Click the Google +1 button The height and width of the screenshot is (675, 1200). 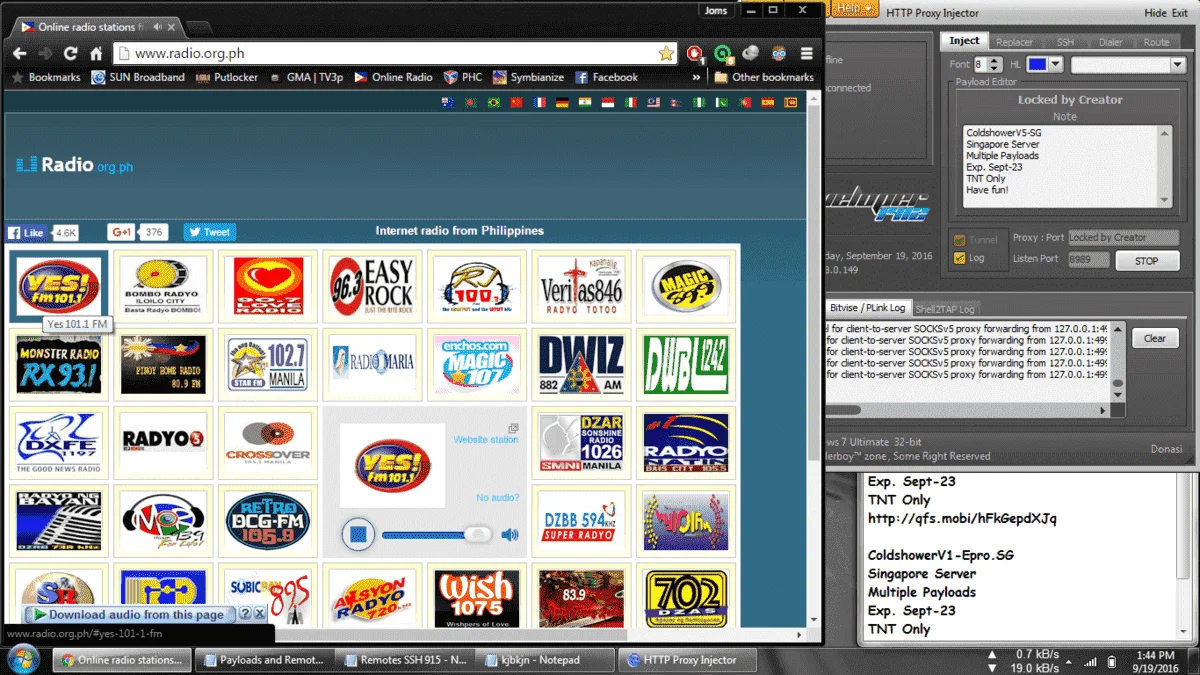click(x=122, y=232)
